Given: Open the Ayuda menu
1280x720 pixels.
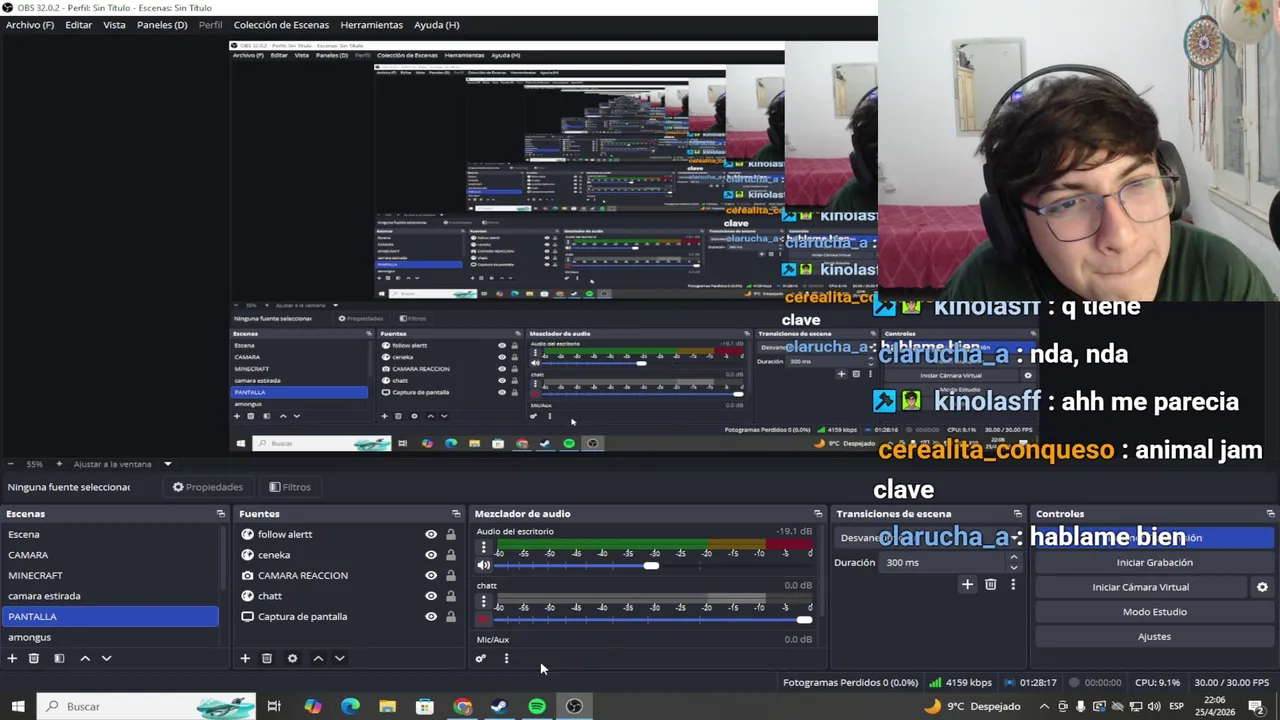Looking at the screenshot, I should (x=436, y=24).
